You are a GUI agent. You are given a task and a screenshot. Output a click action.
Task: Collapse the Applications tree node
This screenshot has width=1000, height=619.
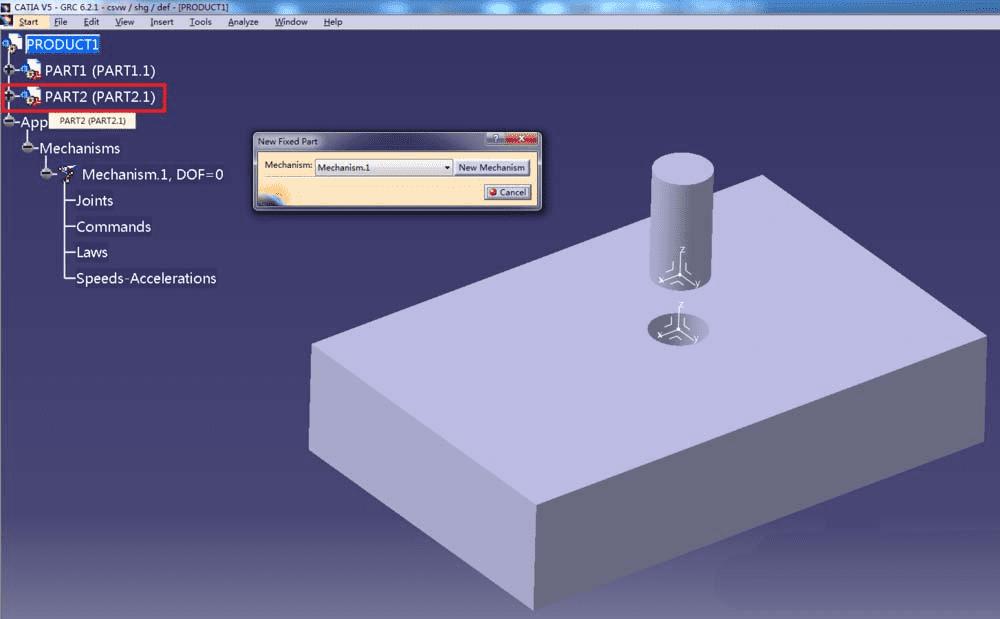(x=9, y=122)
